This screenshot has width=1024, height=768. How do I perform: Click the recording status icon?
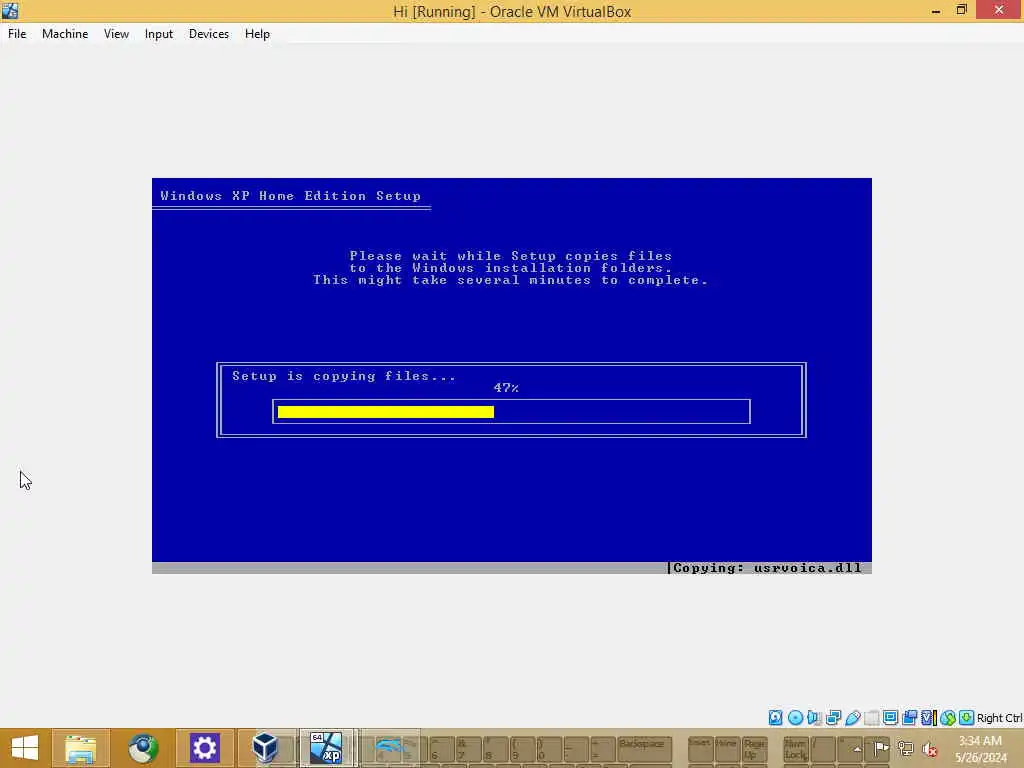pyautogui.click(x=909, y=718)
